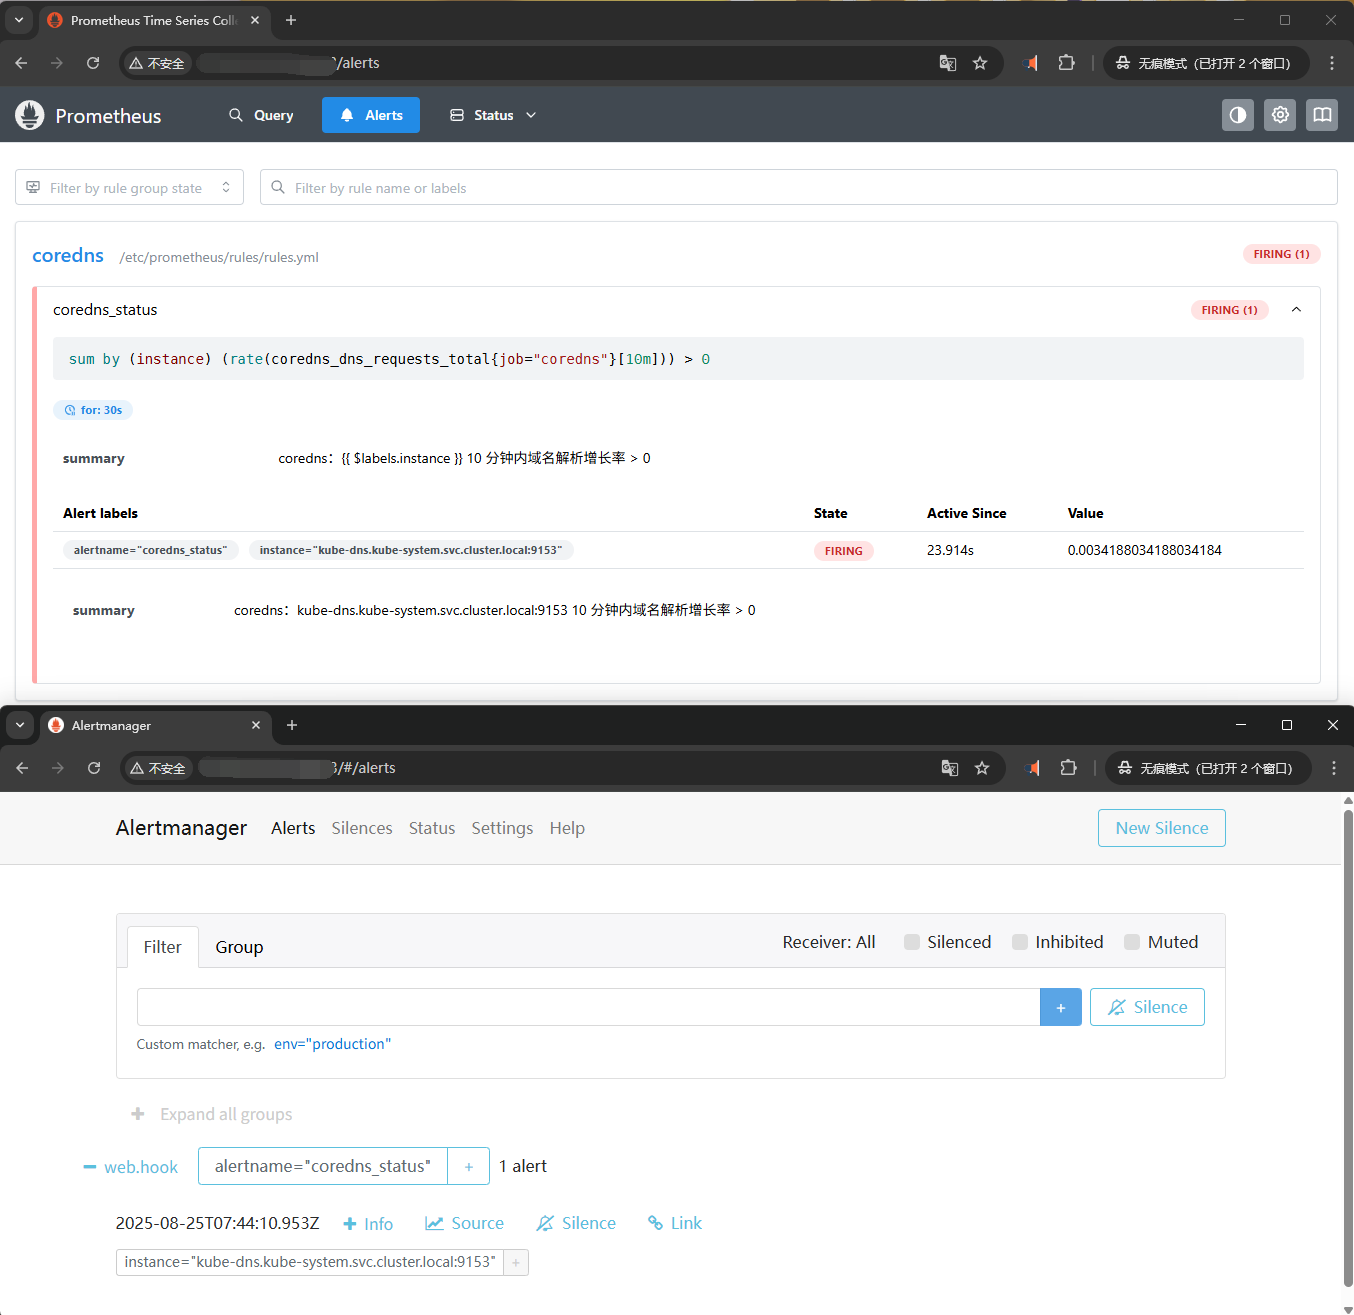The width and height of the screenshot is (1354, 1315).
Task: Open the Prometheus settings gear icon
Action: [x=1280, y=115]
